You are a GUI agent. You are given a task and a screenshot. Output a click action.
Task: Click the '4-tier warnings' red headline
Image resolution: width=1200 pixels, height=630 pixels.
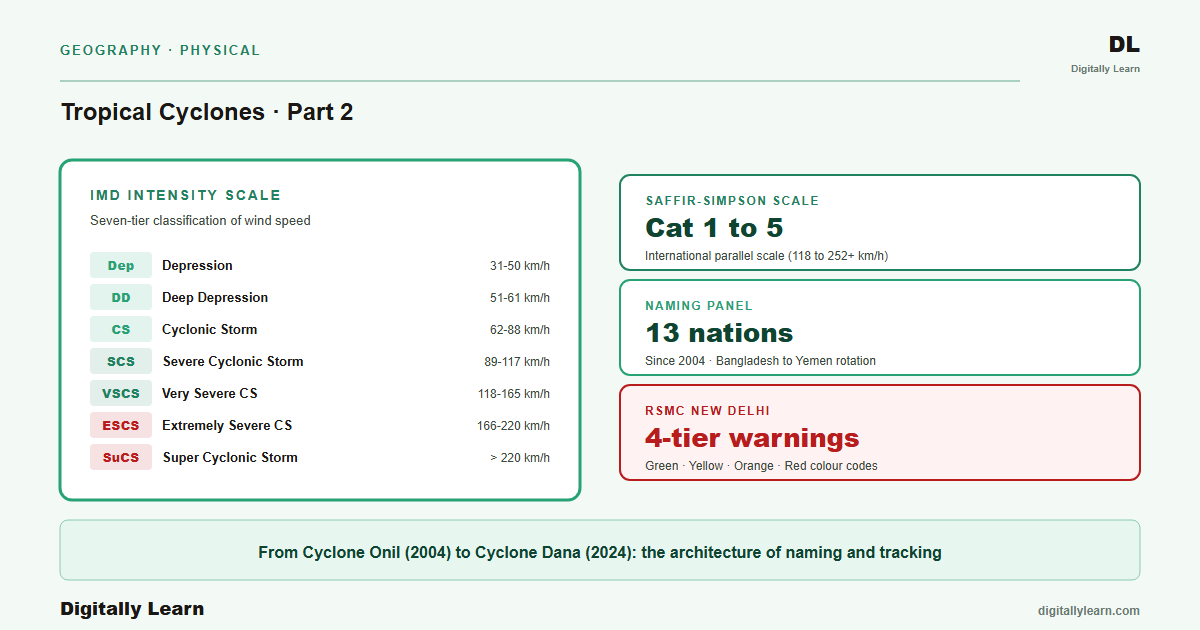click(752, 438)
